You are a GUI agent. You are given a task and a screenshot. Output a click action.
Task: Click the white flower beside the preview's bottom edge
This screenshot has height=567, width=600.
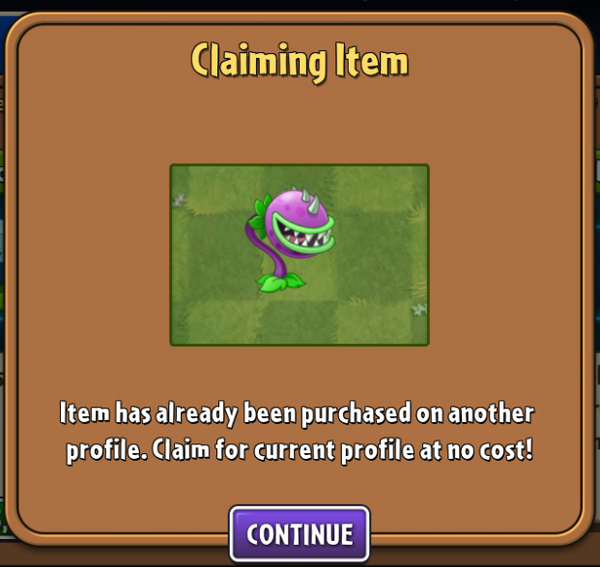point(419,308)
